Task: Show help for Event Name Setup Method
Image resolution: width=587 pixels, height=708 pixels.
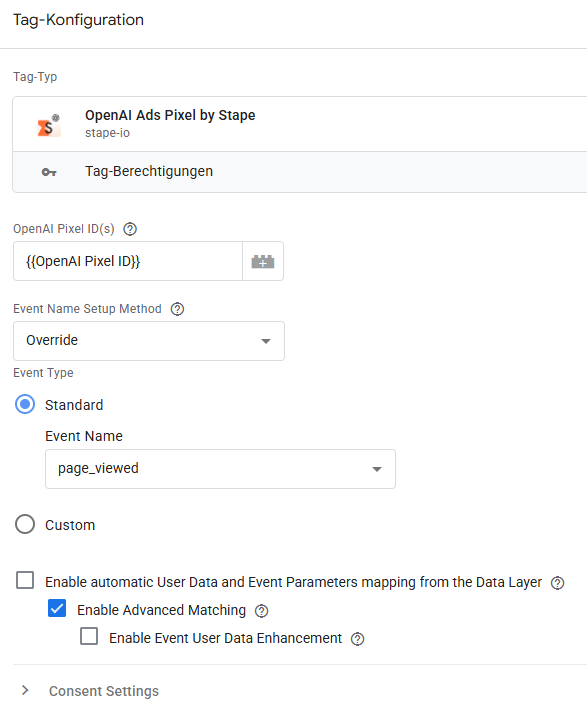Action: click(177, 309)
